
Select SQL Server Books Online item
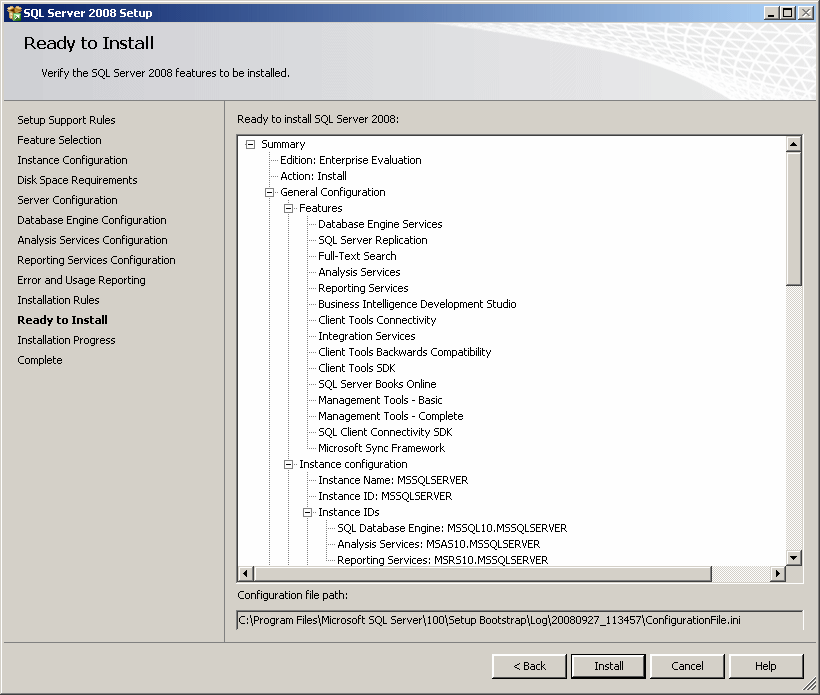377,384
